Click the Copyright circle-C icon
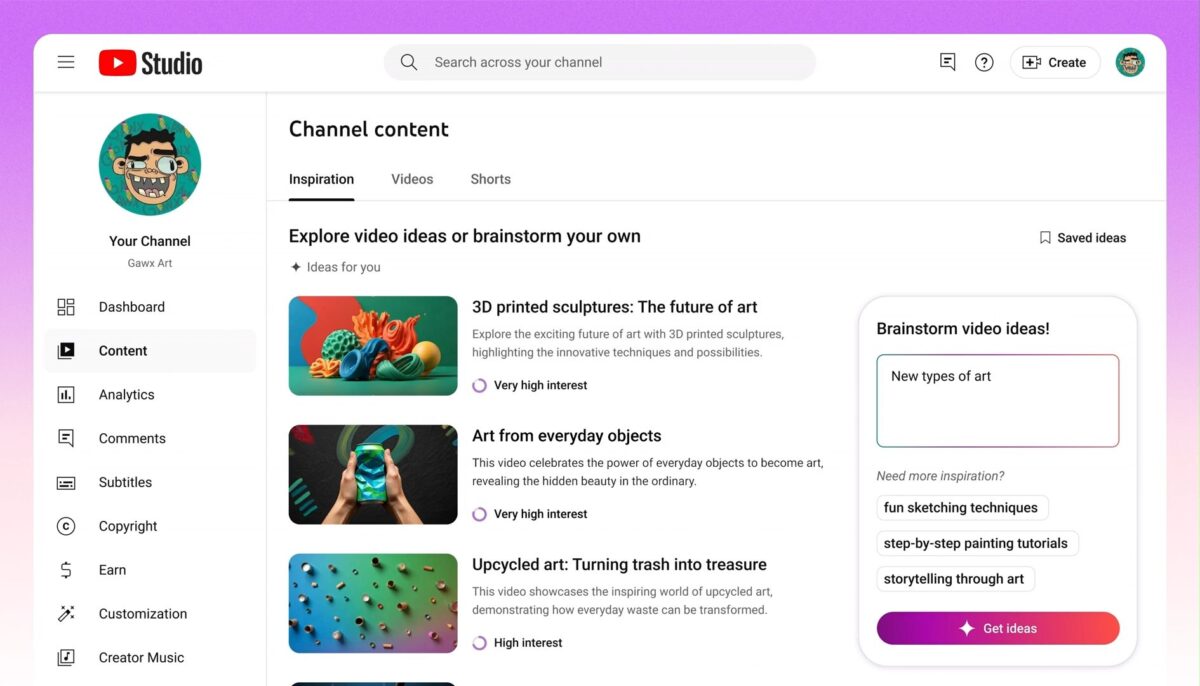Screen dimensions: 1200x686 (x=66, y=526)
